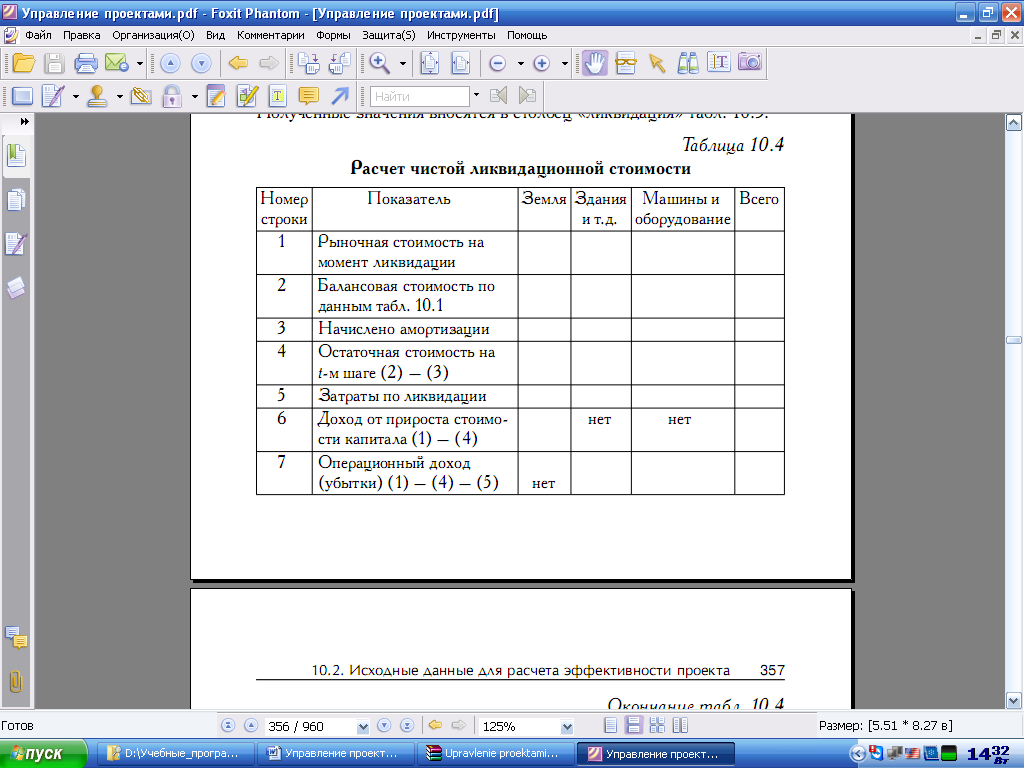Open the Инструменты menu

[461, 35]
